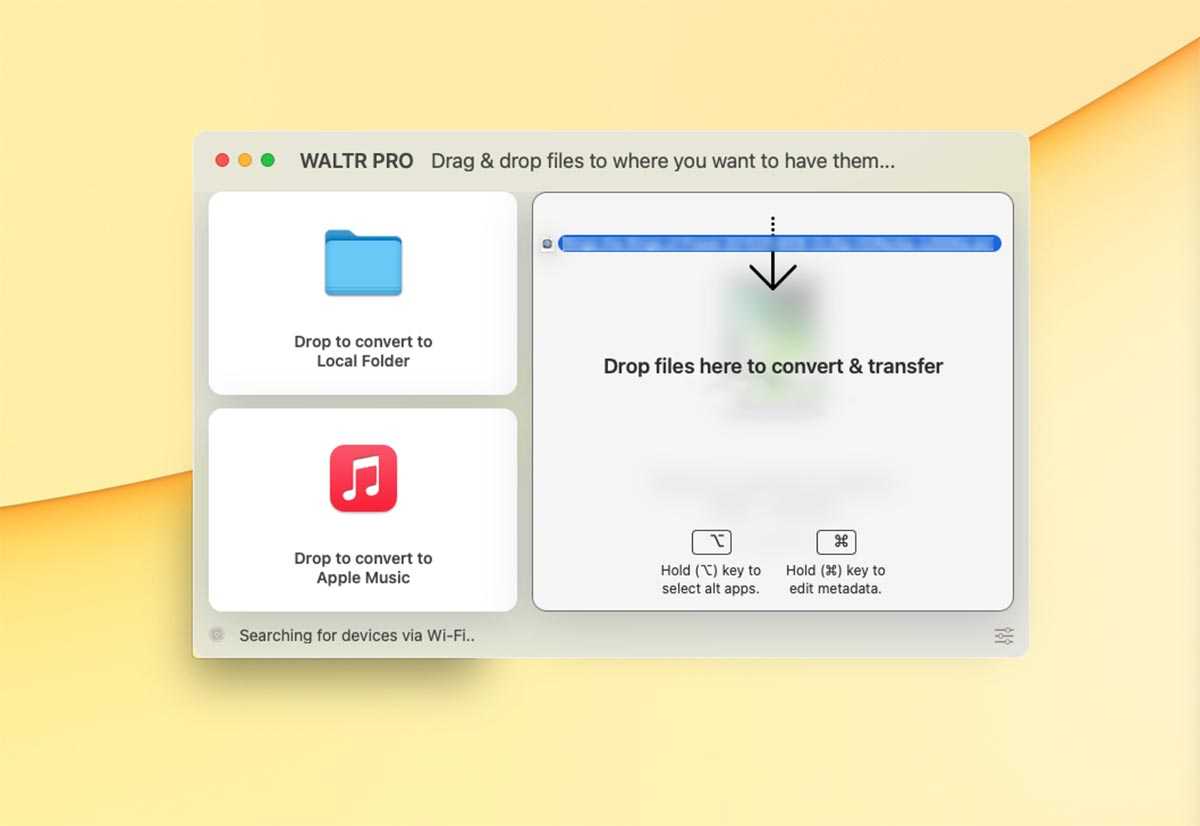
Task: Click 'Hold (⌘) key to edit metadata' hint
Action: tap(836, 579)
